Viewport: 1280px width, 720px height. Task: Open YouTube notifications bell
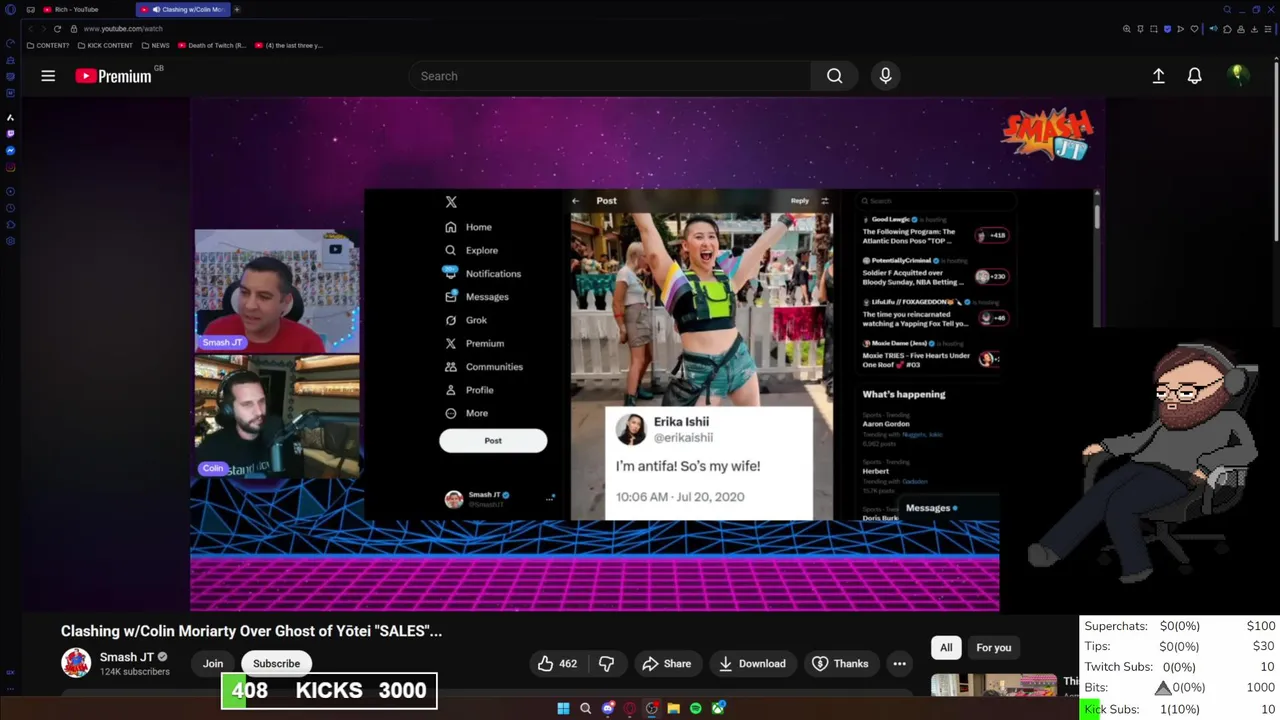(x=1194, y=76)
